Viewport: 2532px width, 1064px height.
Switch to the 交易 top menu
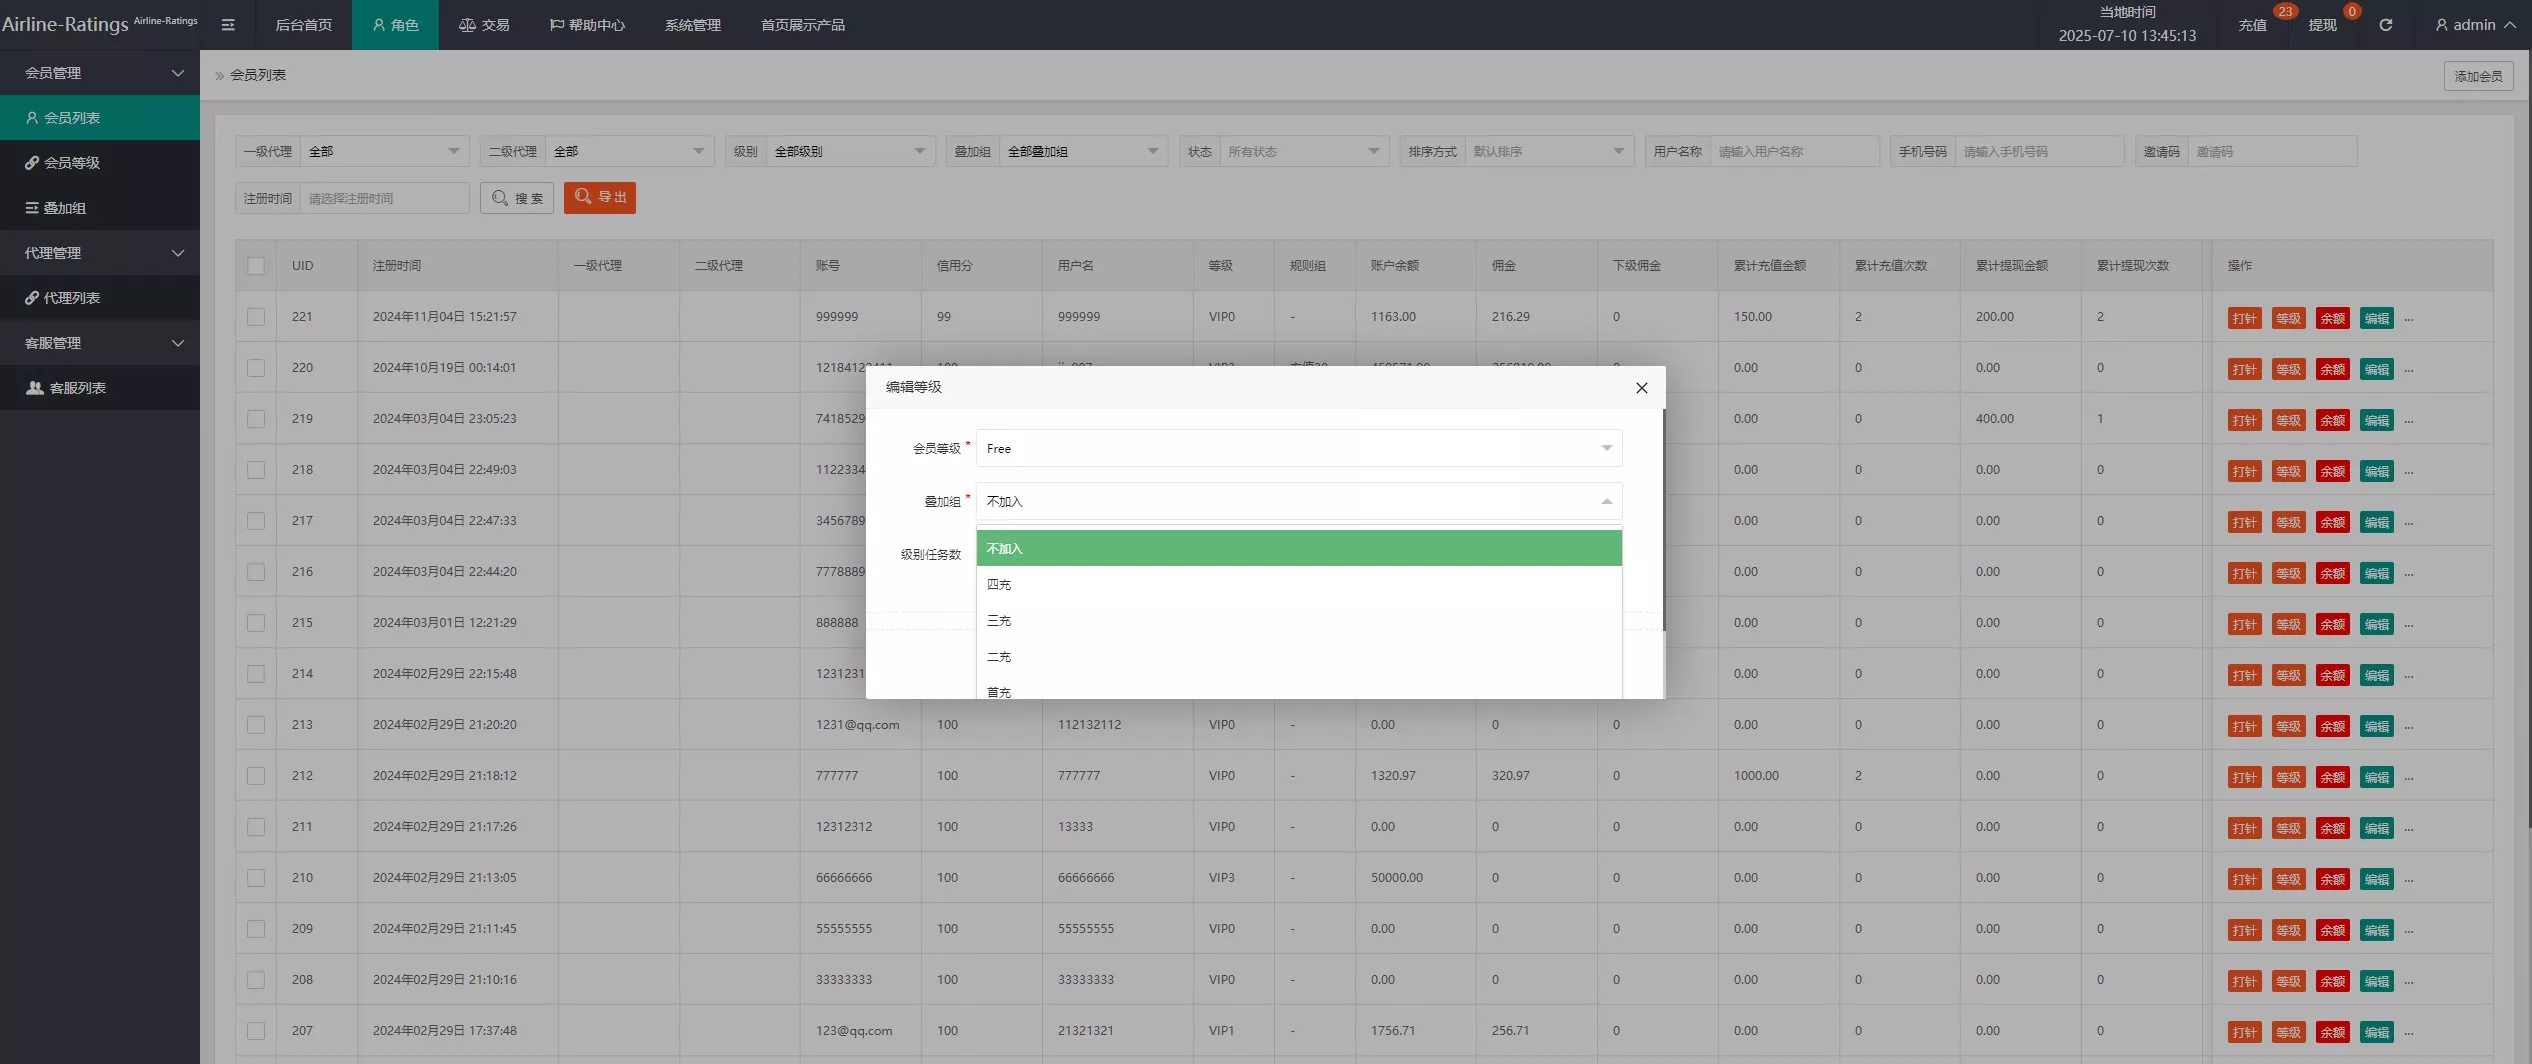[x=484, y=25]
